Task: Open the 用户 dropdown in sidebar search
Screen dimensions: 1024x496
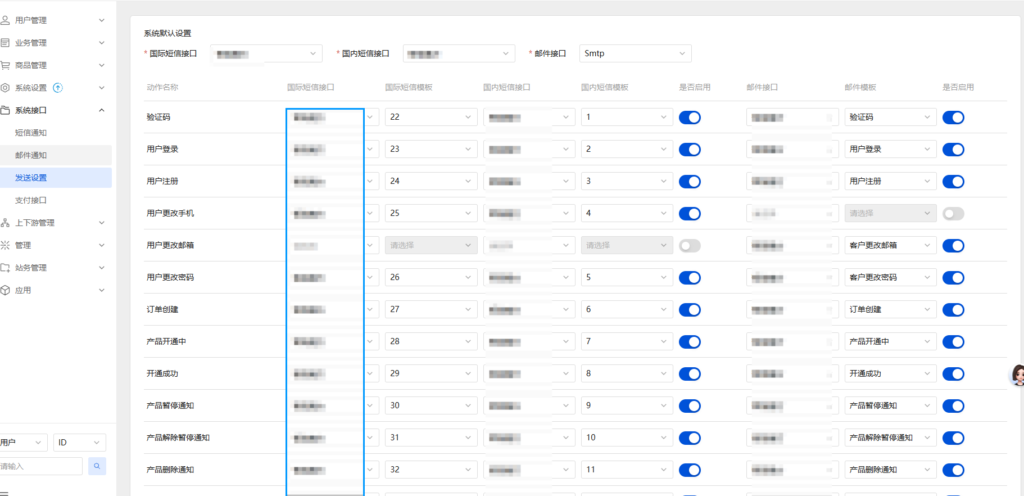Action: click(x=23, y=442)
